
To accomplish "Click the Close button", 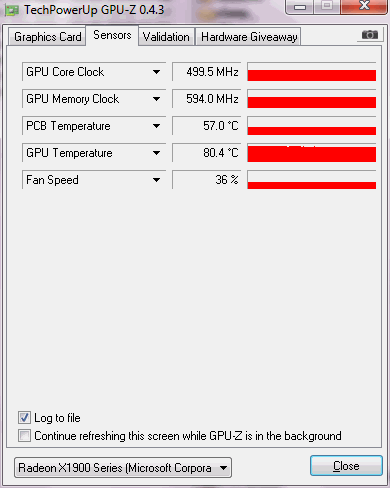I will 346,466.
